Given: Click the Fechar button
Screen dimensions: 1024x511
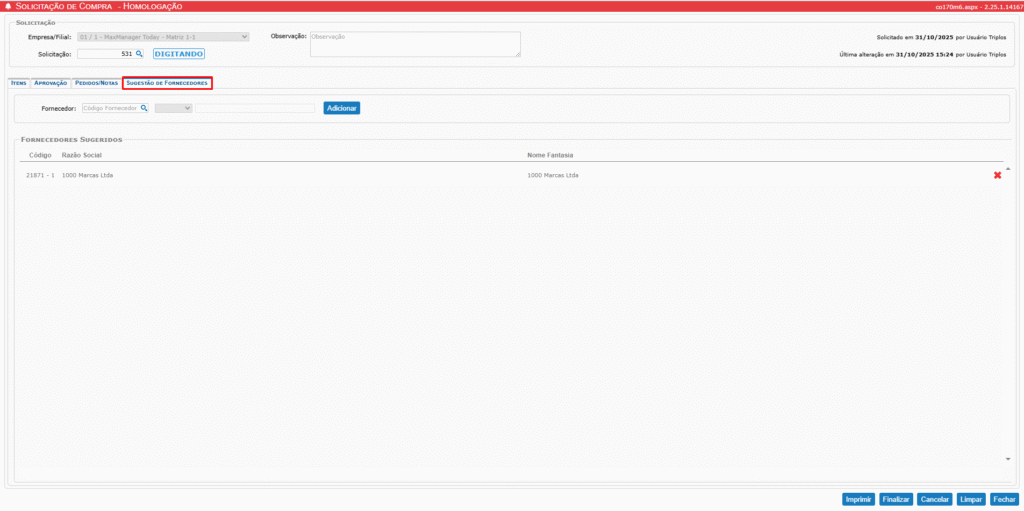Looking at the screenshot, I should coord(1004,498).
